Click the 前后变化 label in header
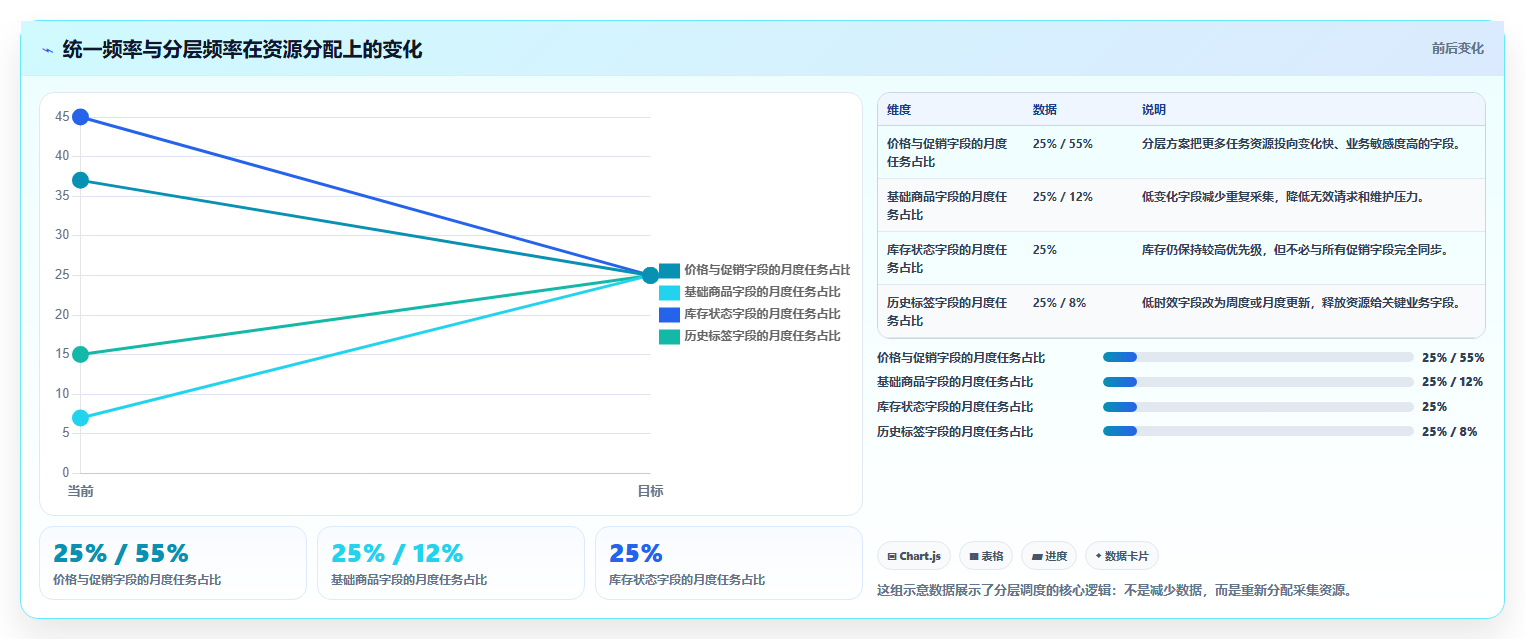The image size is (1525, 639). (1457, 48)
